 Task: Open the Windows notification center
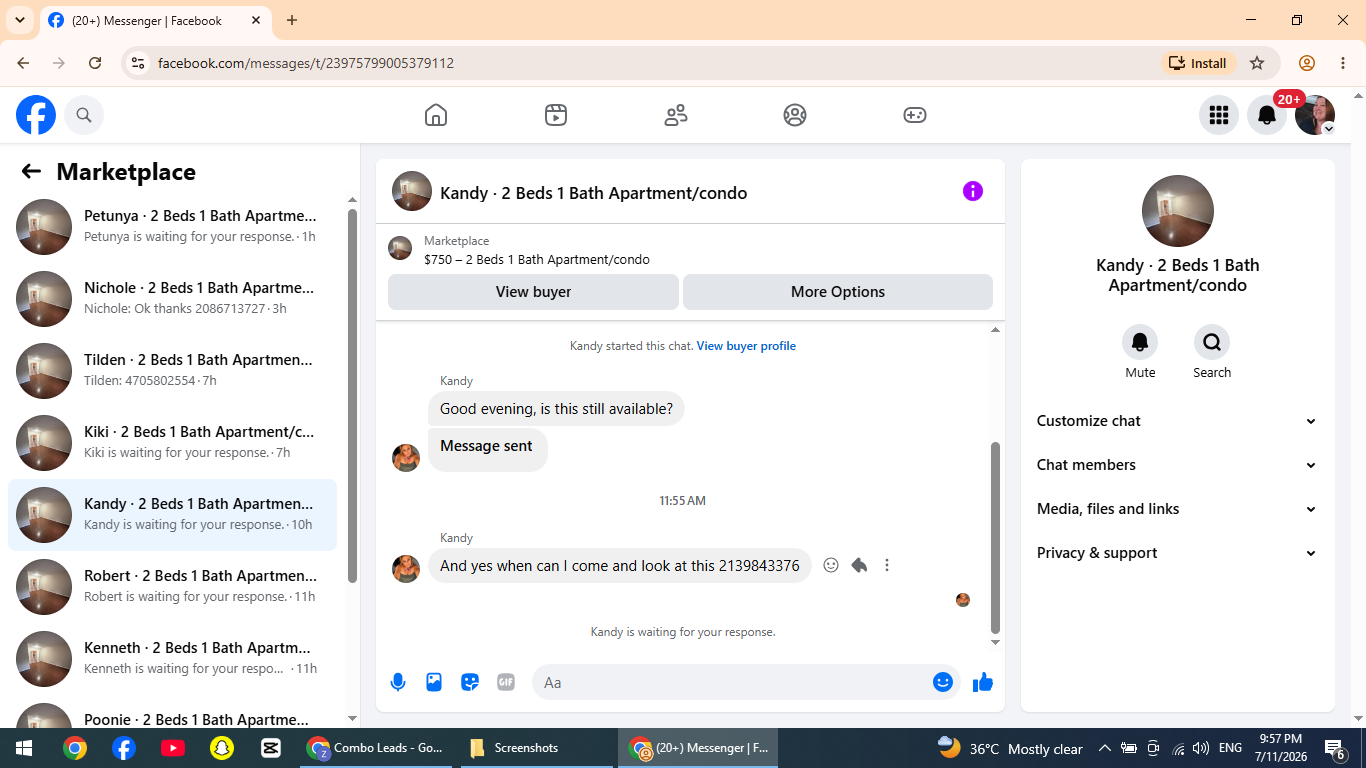[x=1335, y=748]
